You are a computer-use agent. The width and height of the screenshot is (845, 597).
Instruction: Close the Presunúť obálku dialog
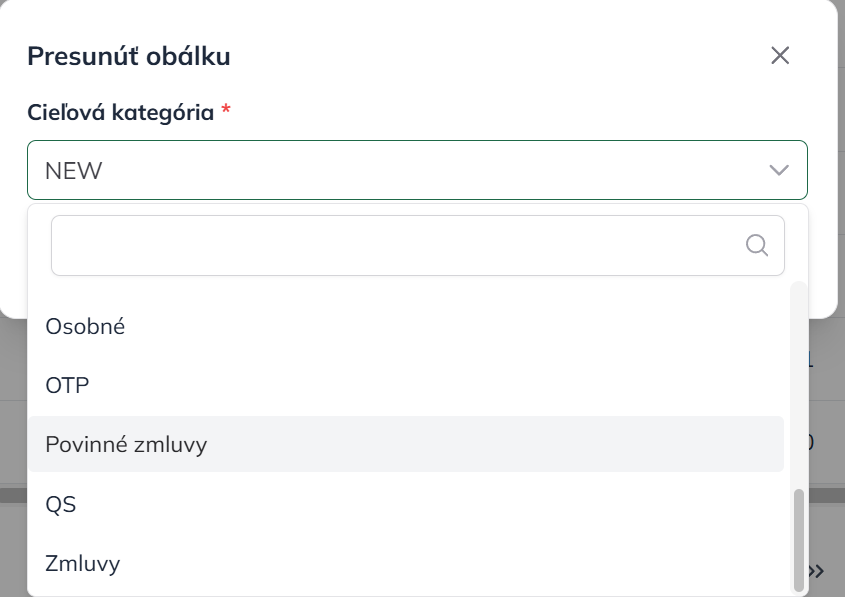coord(780,56)
